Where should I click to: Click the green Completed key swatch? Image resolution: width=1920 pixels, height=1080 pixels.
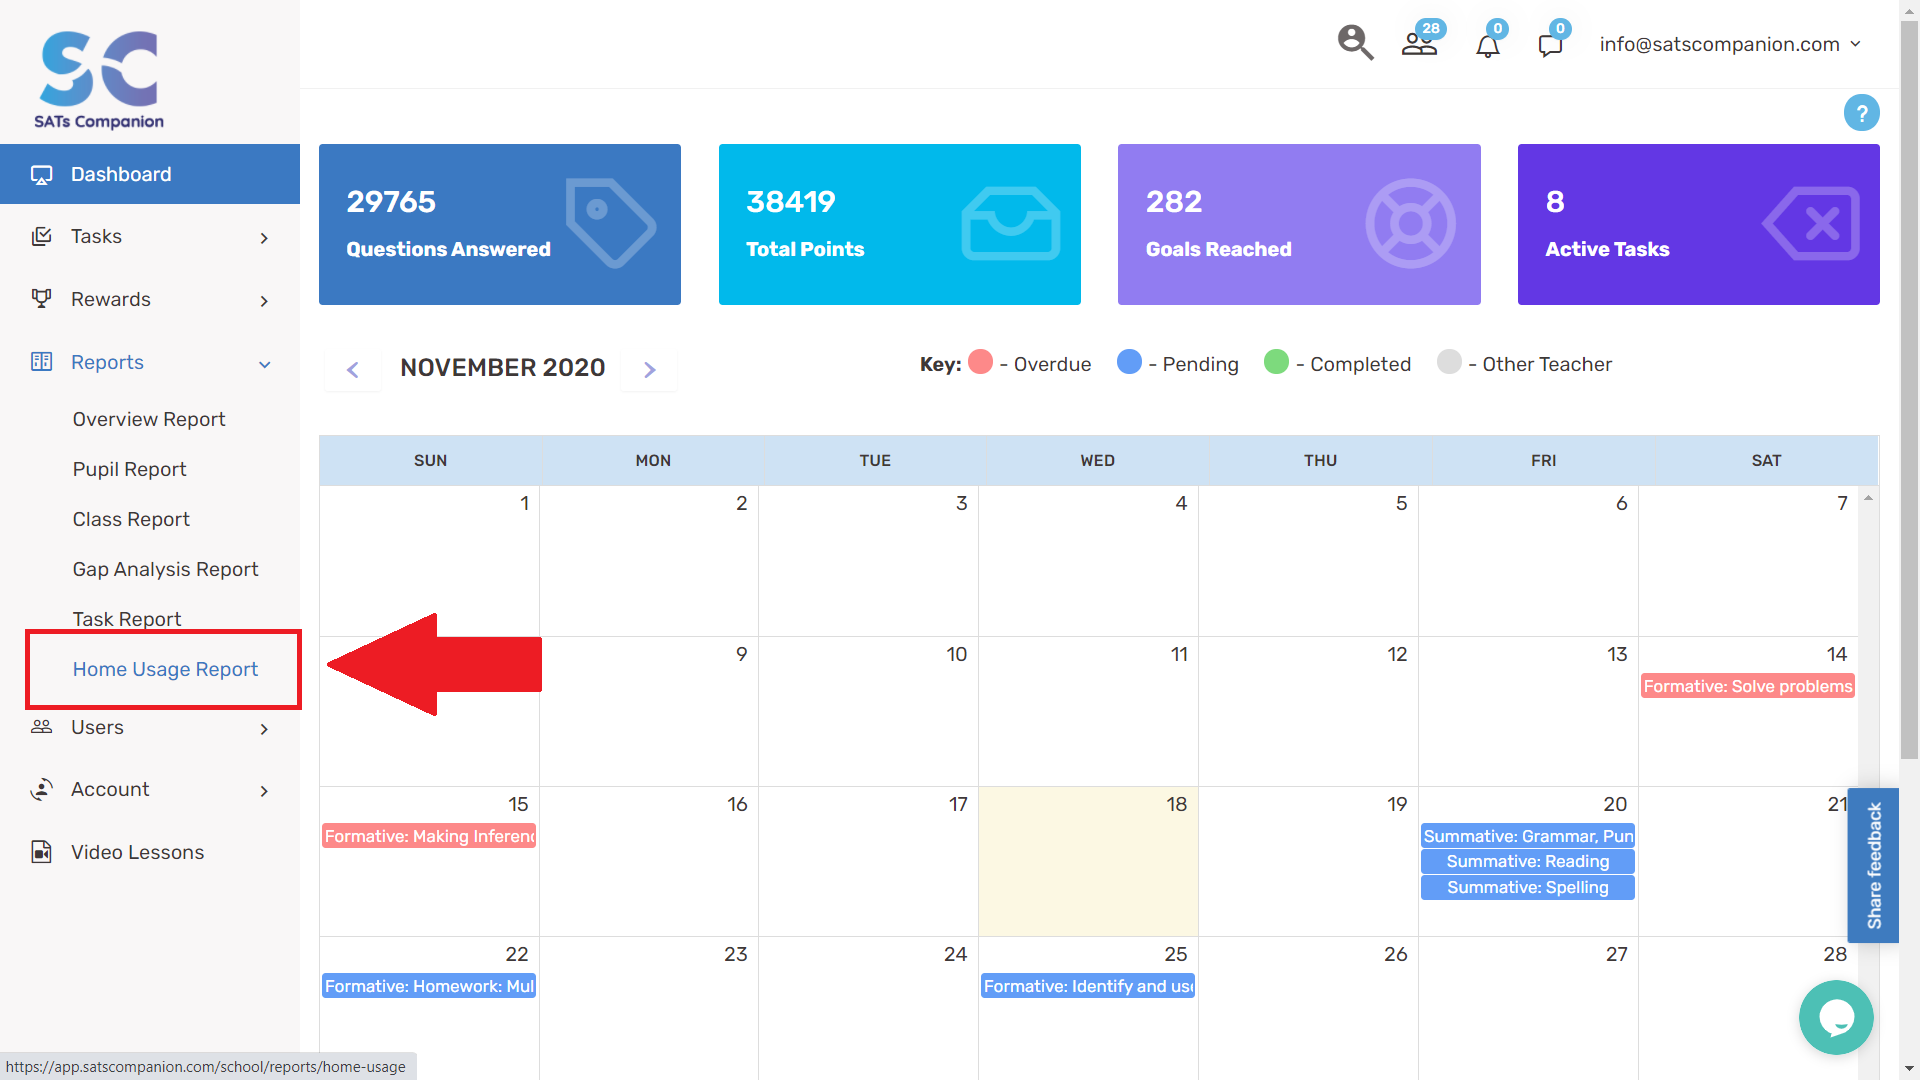point(1276,362)
